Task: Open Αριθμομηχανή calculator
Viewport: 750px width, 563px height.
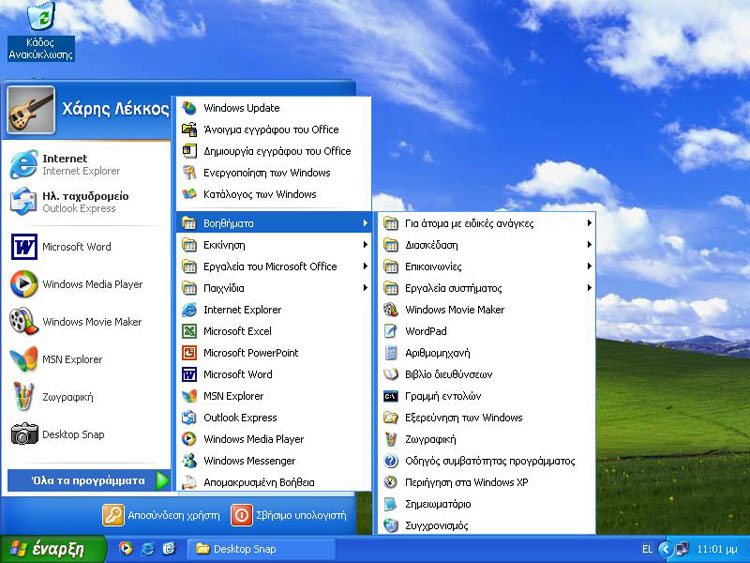Action: [x=487, y=353]
